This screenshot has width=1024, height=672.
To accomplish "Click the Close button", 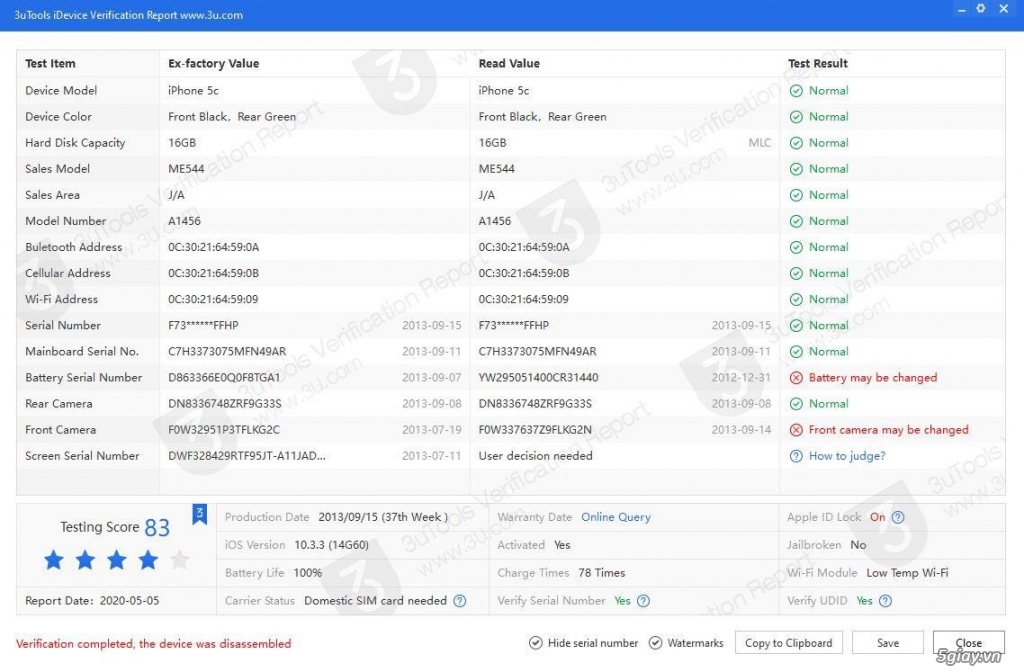I will [x=968, y=643].
